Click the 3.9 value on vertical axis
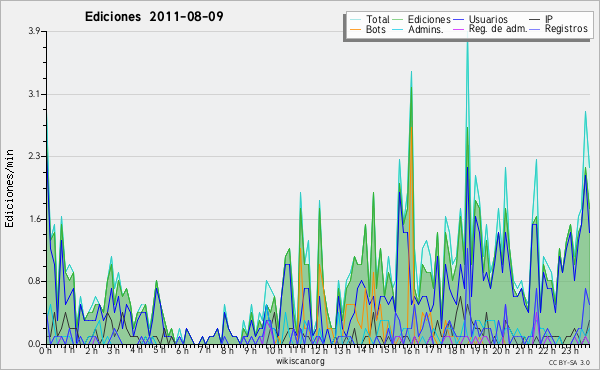This screenshot has height=370, width=600. tap(34, 31)
